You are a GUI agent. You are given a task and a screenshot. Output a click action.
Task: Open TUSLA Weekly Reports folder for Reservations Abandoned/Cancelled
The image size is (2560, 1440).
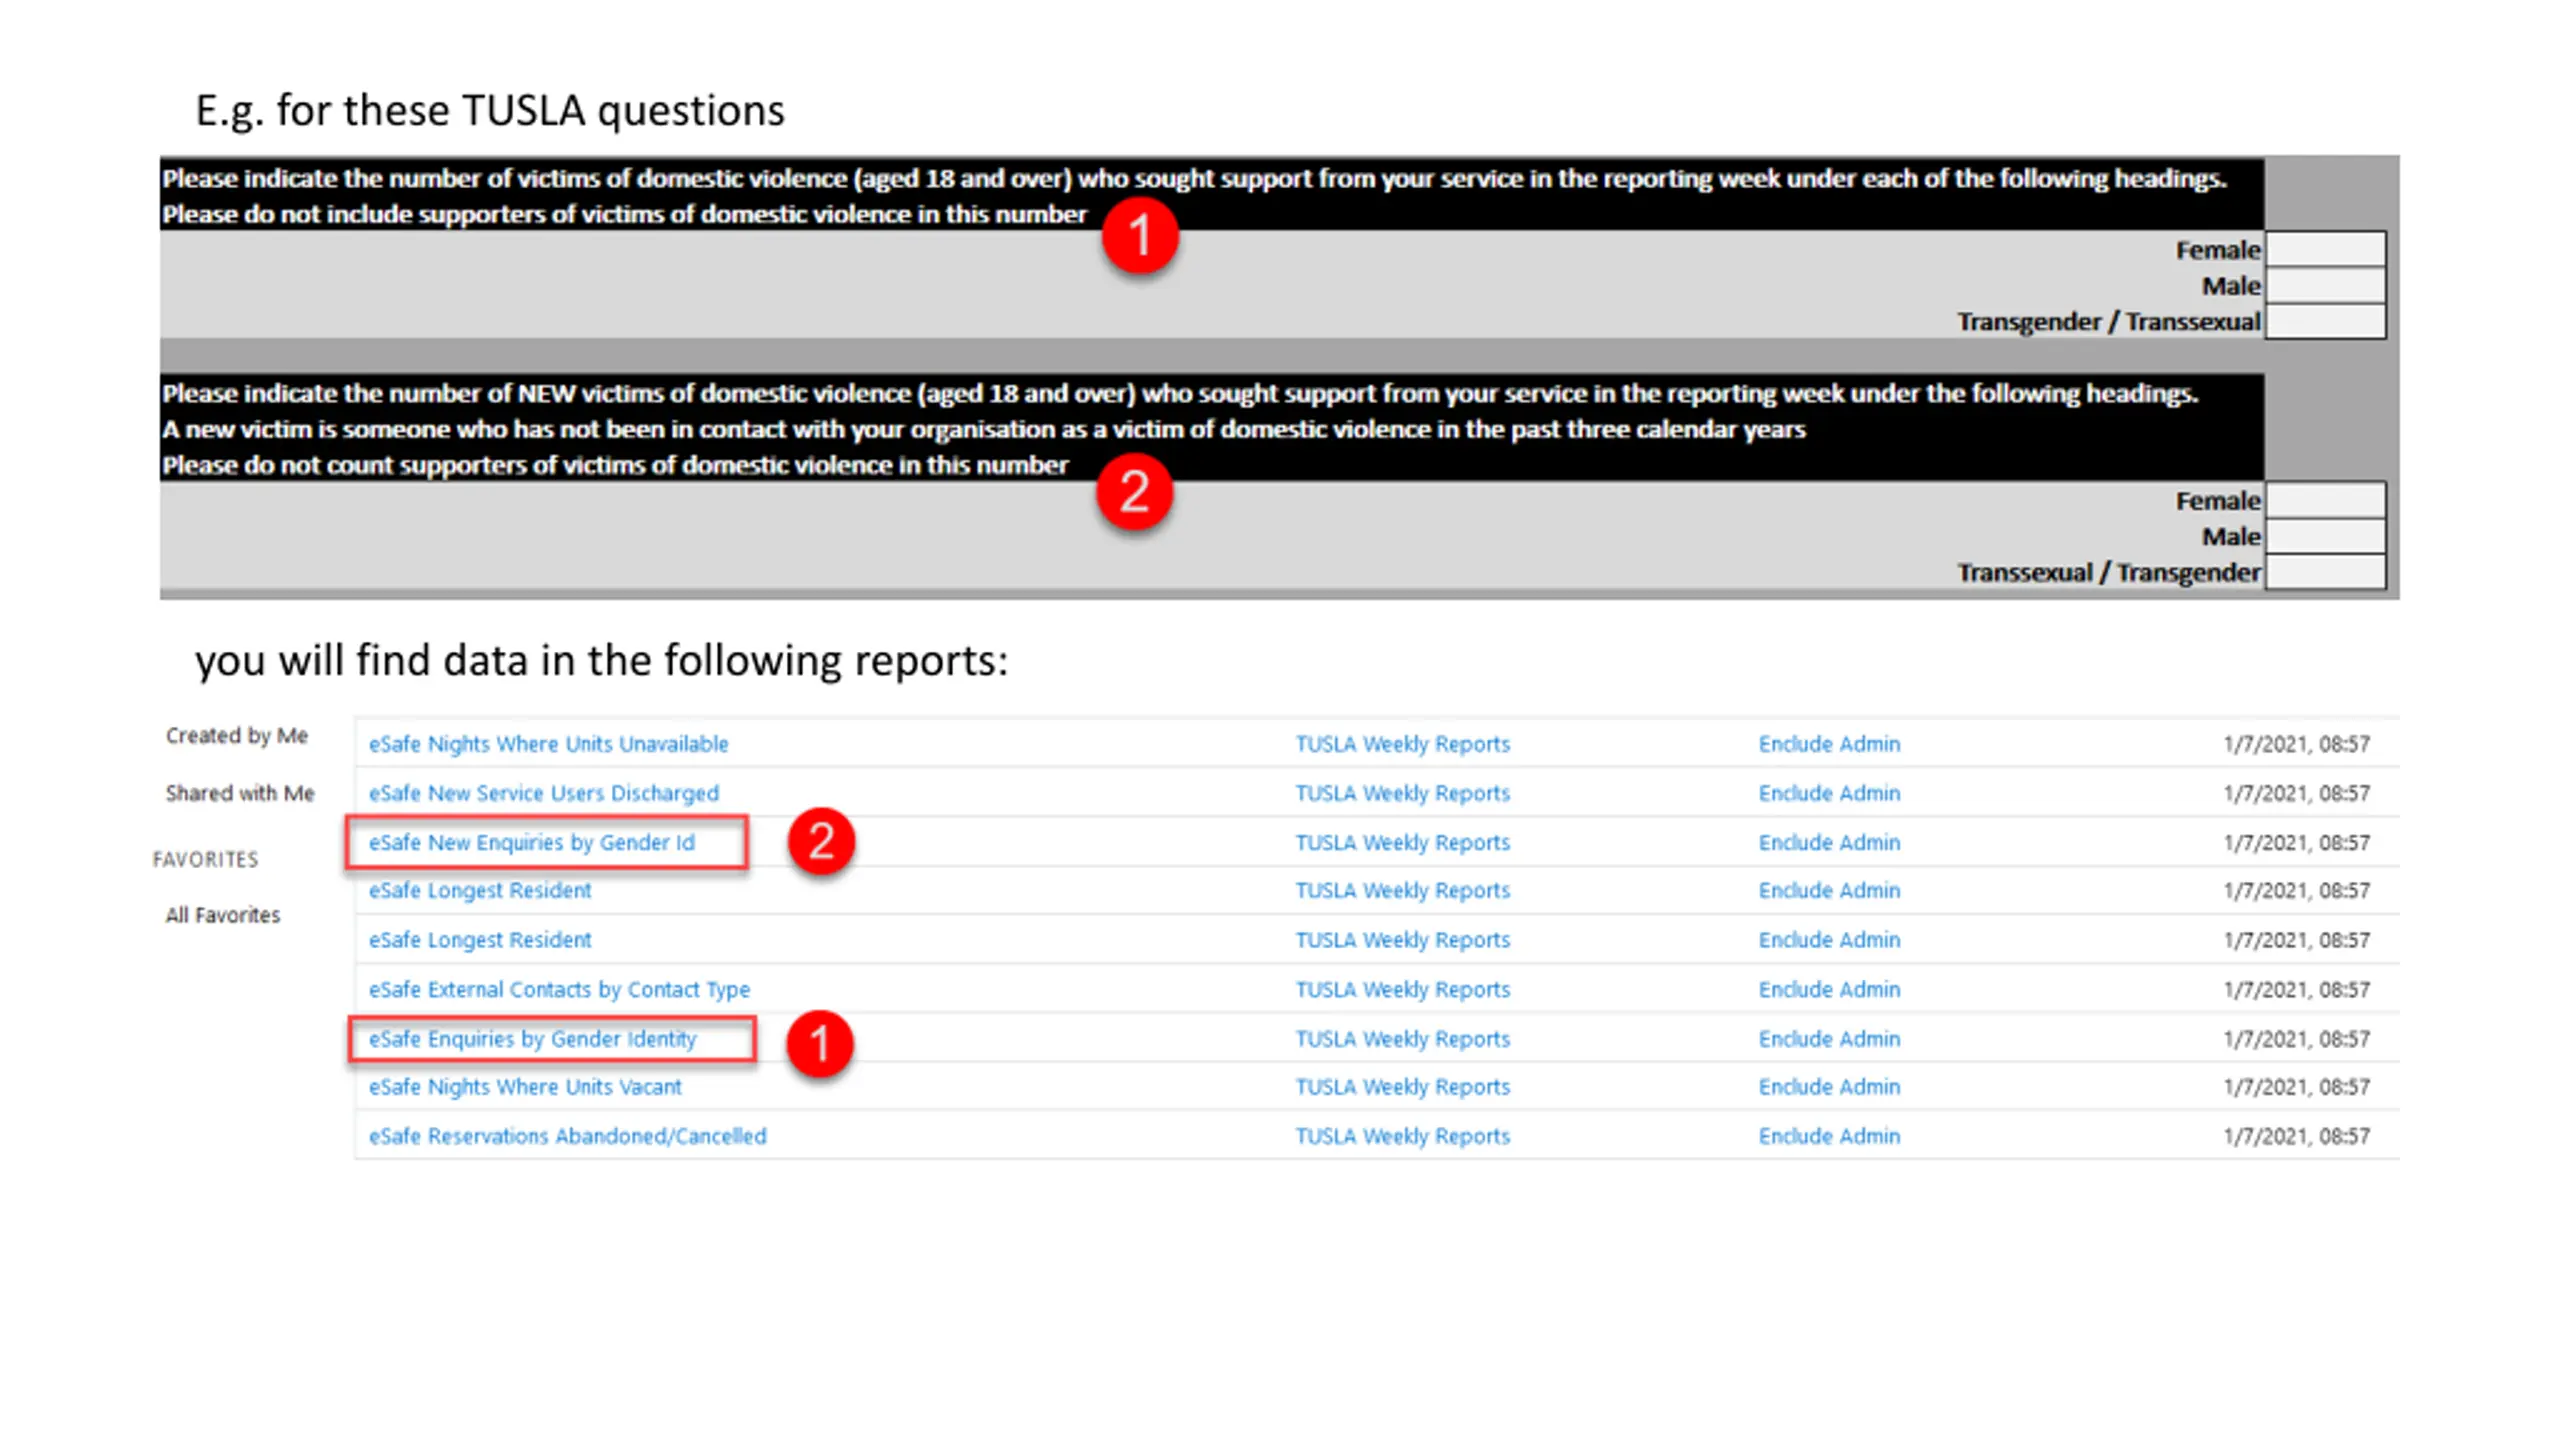pyautogui.click(x=1402, y=1136)
